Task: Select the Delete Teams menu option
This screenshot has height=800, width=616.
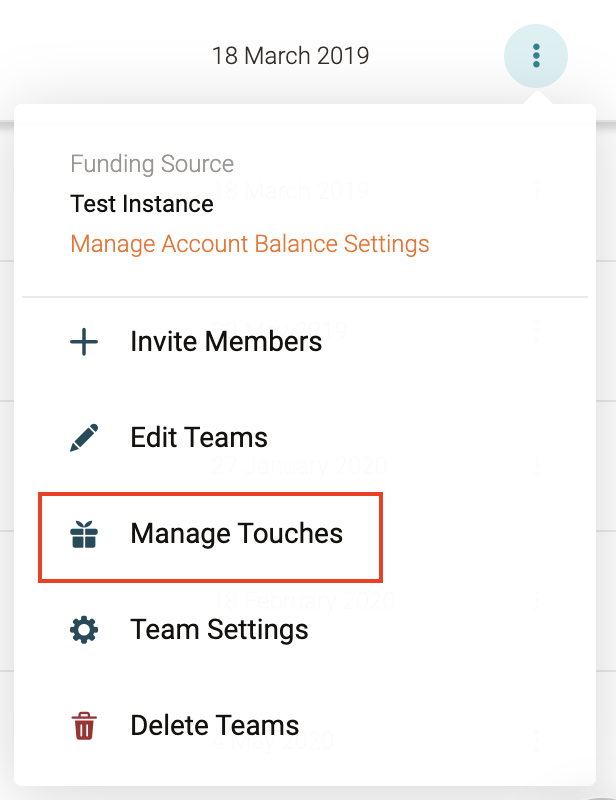Action: point(214,726)
